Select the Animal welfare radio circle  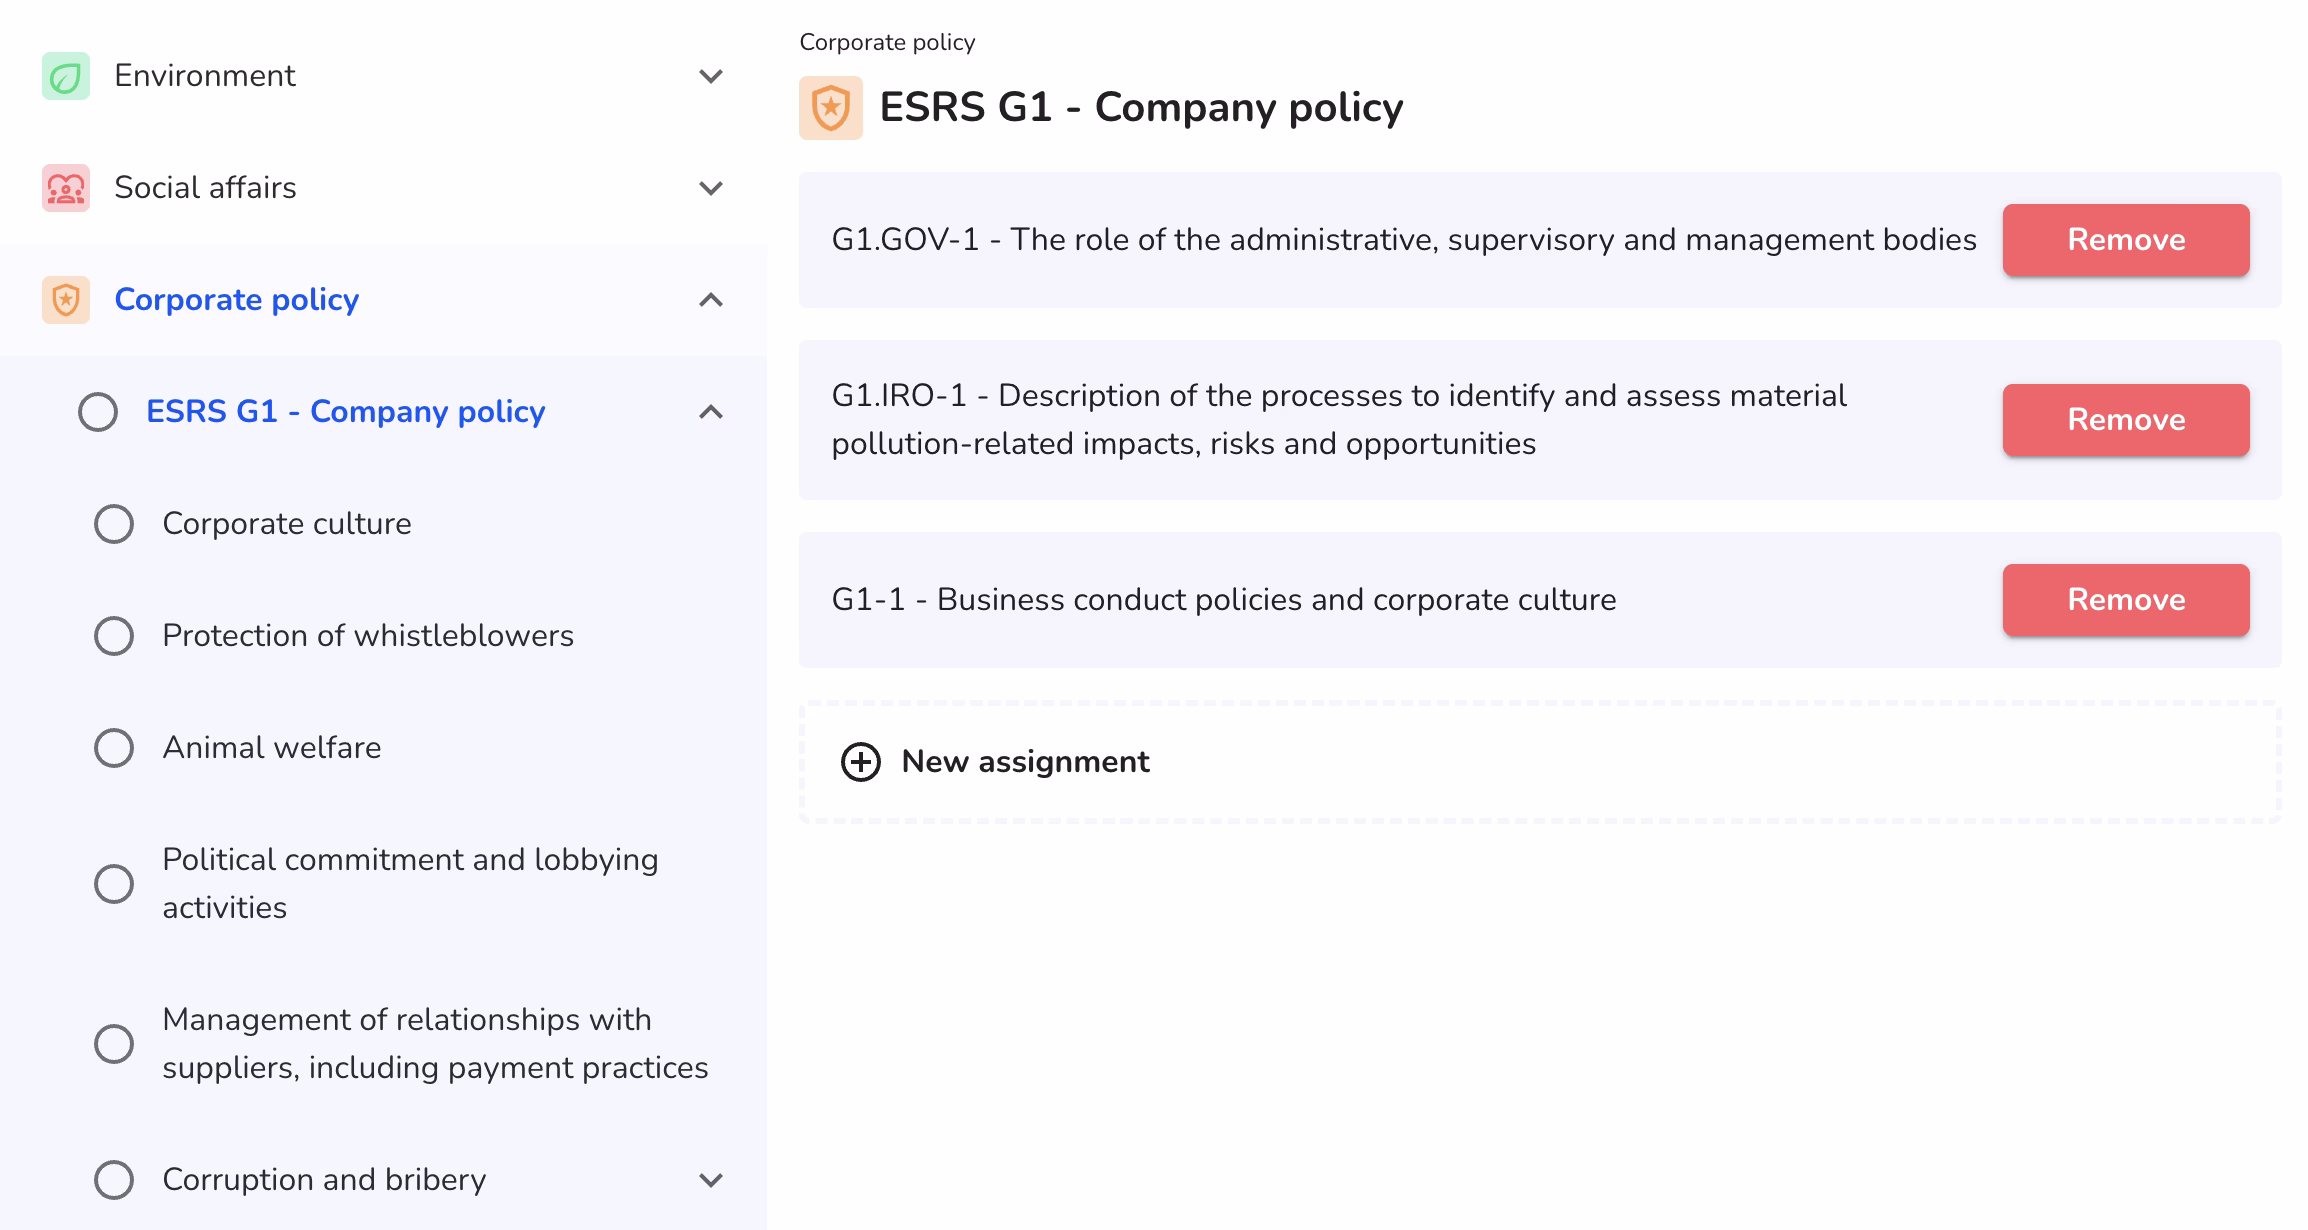[x=114, y=748]
